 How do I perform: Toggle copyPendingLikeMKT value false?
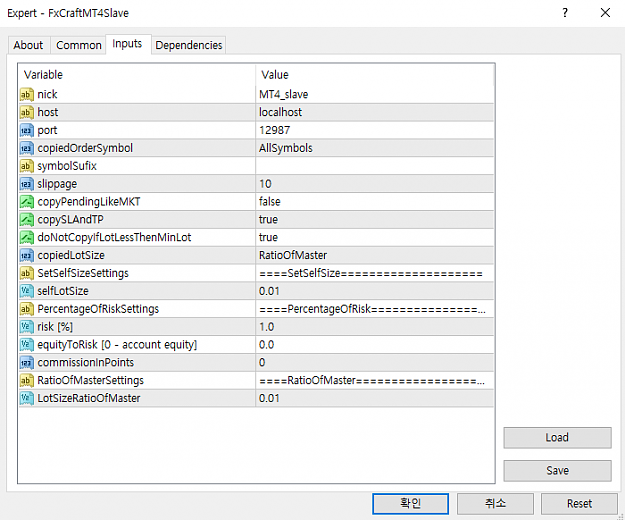point(374,202)
